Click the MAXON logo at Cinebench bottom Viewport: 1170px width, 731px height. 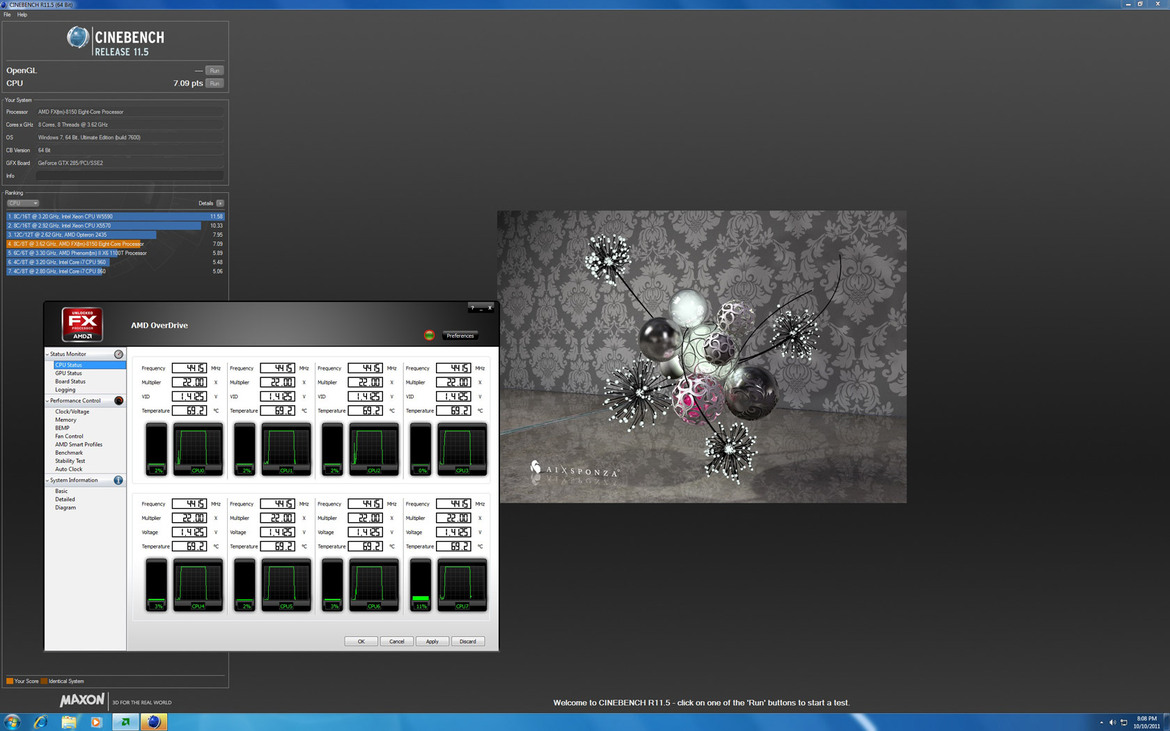pyautogui.click(x=82, y=700)
